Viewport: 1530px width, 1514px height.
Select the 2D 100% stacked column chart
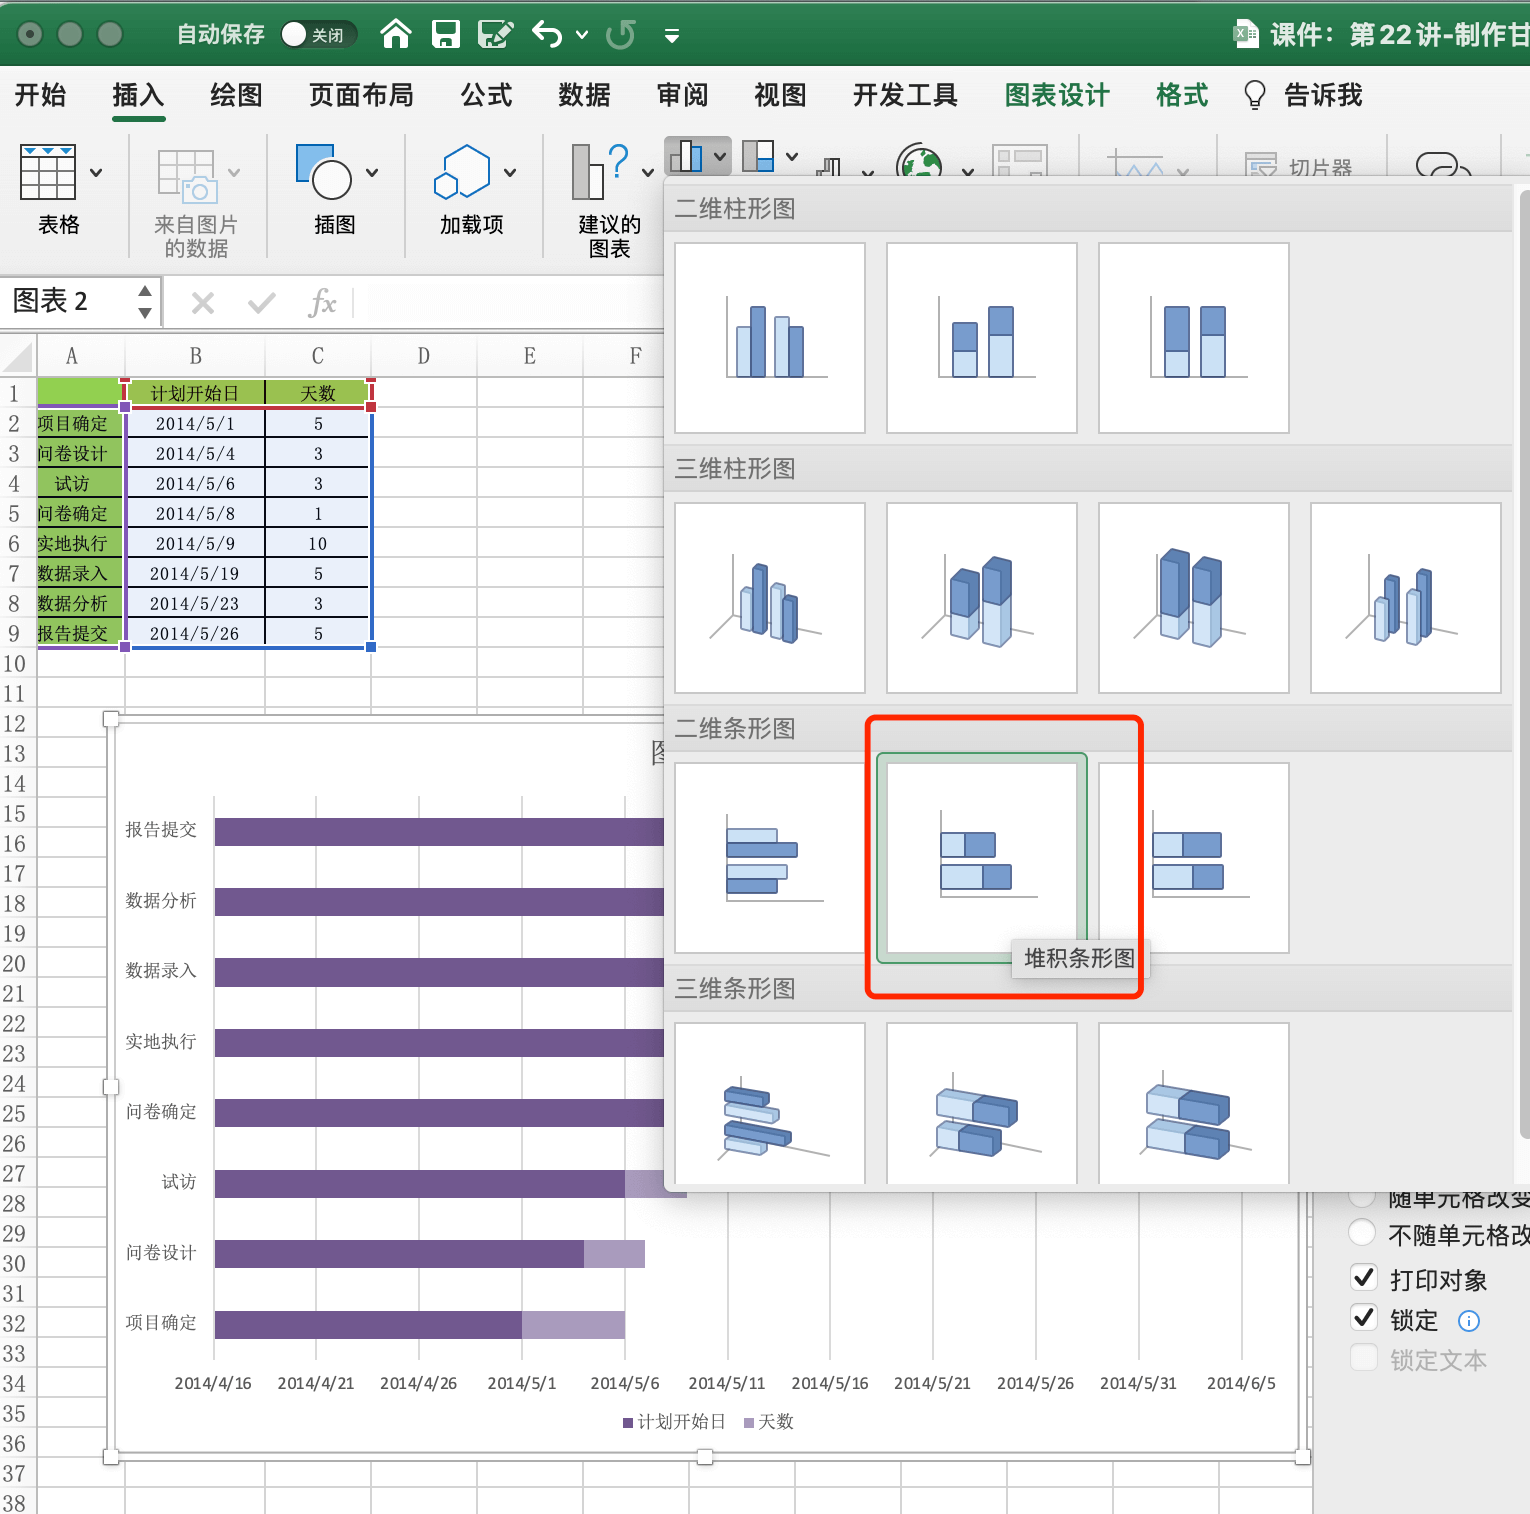point(1194,338)
